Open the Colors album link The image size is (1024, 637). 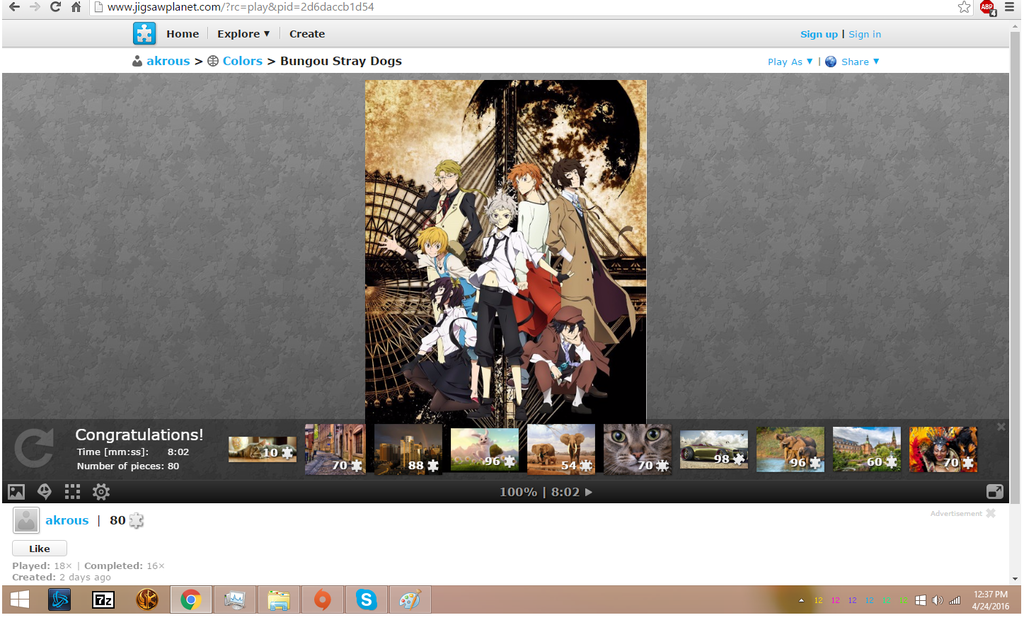pos(242,61)
